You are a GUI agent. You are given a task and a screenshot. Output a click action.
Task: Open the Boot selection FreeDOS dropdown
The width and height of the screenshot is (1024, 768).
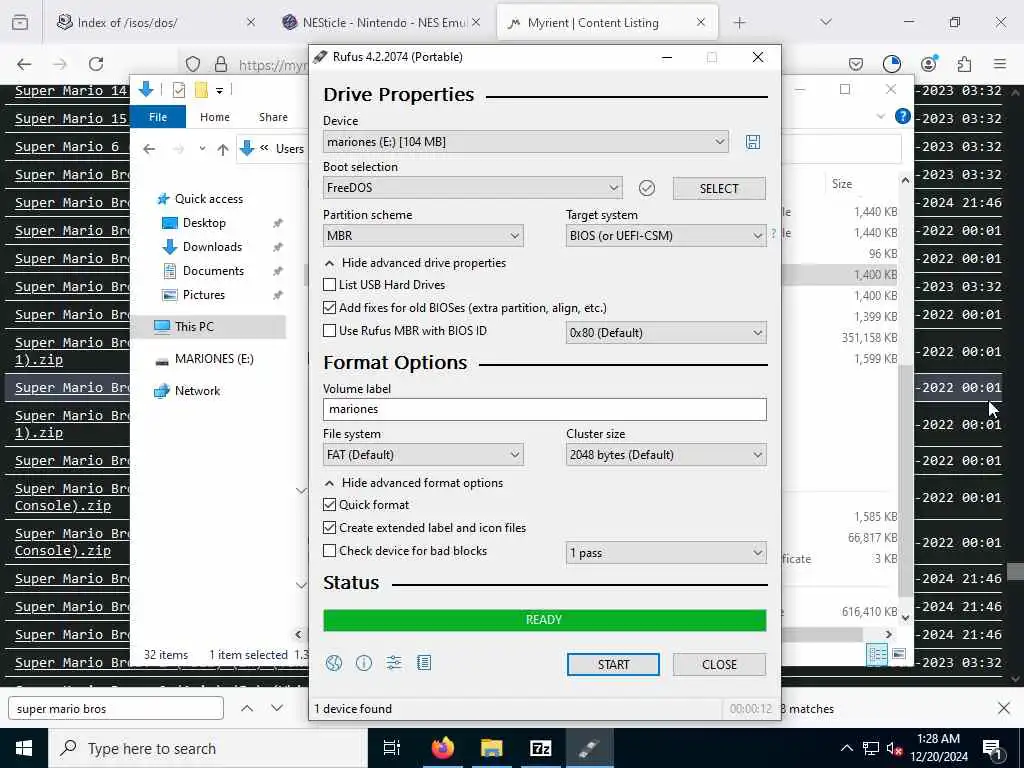pos(472,188)
